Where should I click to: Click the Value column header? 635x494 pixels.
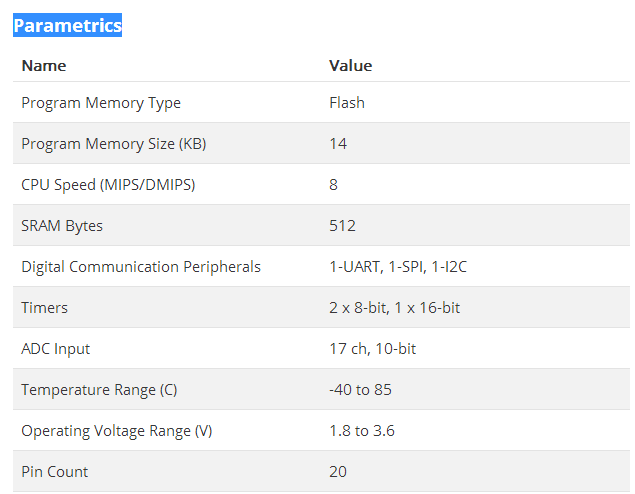[350, 66]
